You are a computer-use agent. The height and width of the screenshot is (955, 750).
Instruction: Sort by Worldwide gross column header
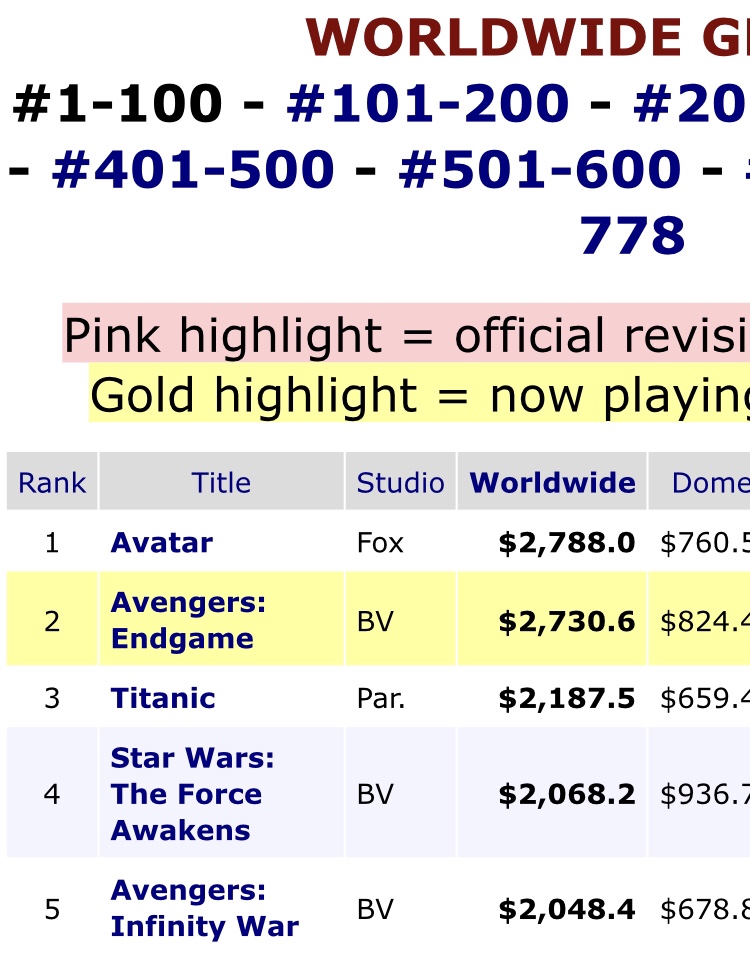click(553, 482)
